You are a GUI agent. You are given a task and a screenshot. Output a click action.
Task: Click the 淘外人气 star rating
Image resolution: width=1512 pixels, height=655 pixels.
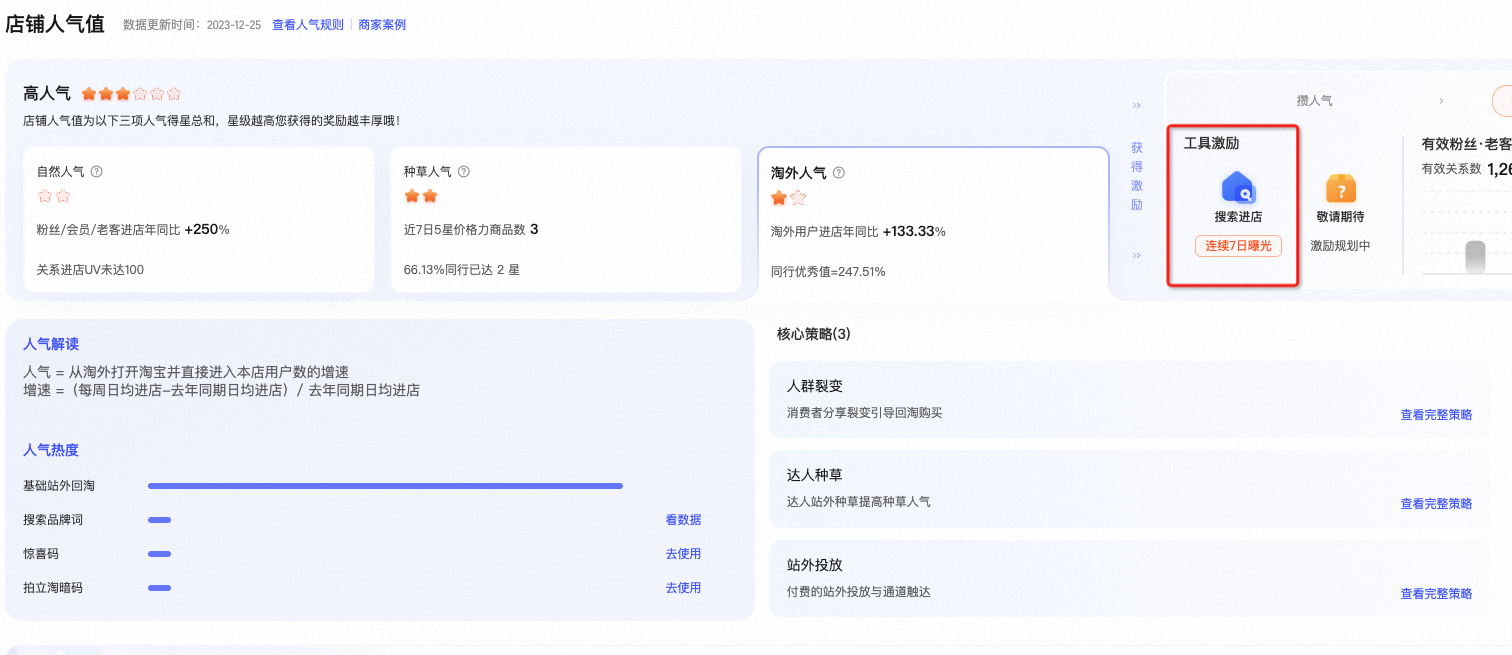pos(788,198)
